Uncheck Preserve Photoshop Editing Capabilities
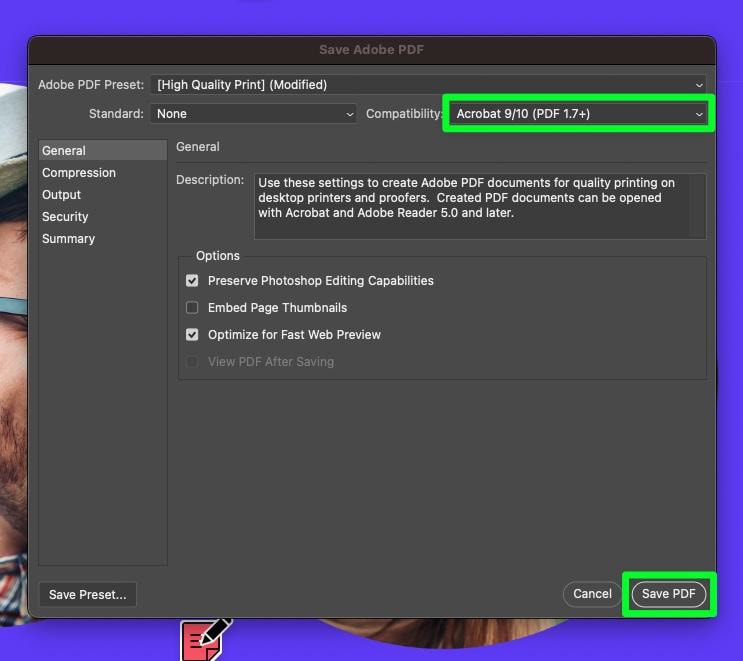 click(x=192, y=281)
